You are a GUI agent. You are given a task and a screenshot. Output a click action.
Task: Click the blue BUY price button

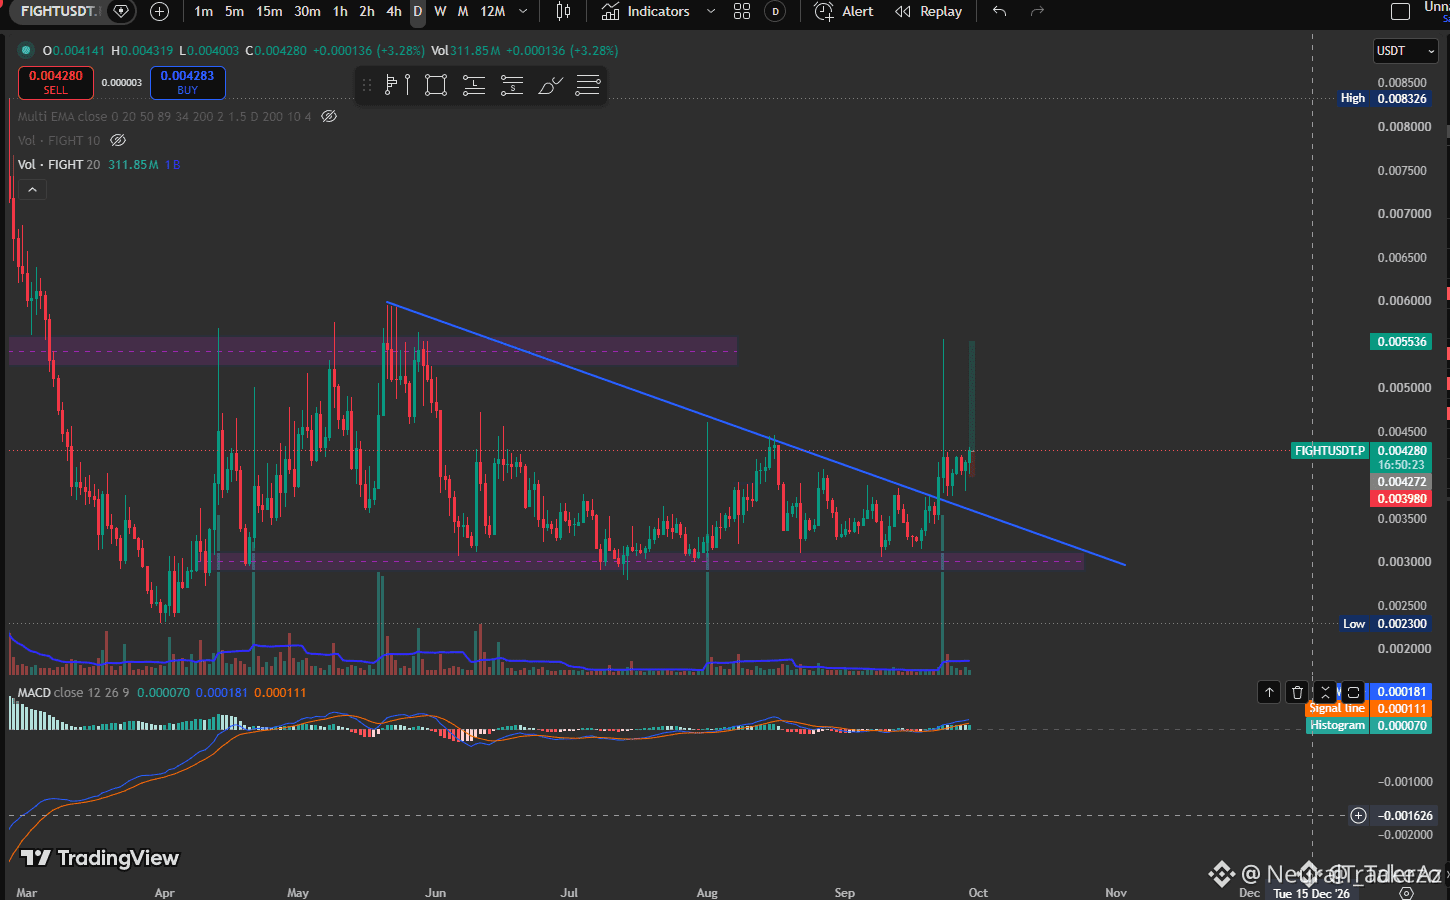pos(188,82)
